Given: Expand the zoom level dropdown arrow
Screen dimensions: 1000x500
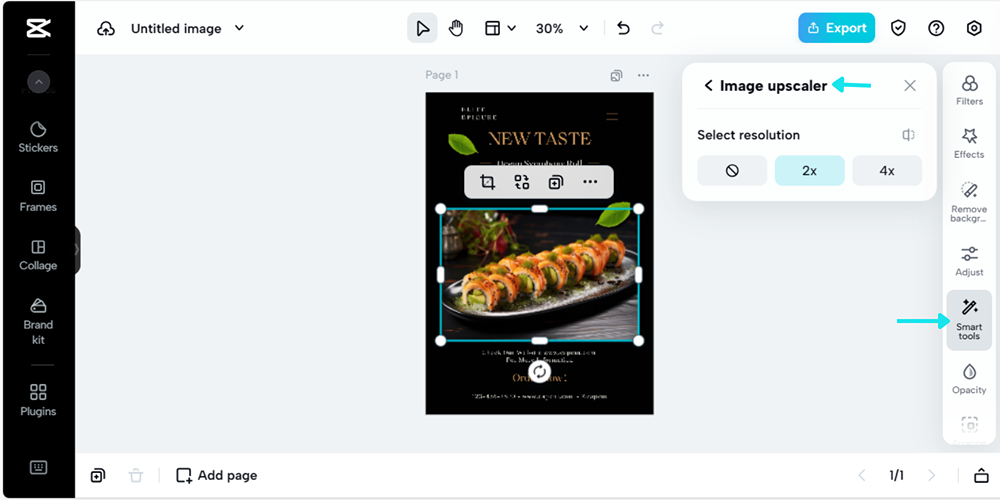Looking at the screenshot, I should tap(584, 28).
